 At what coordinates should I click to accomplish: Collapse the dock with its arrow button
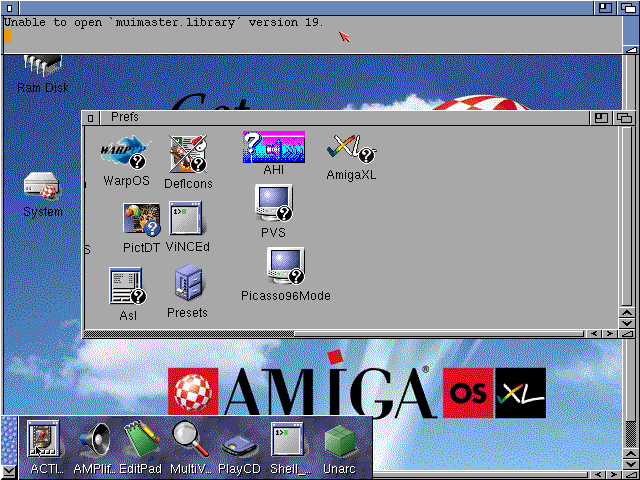8,472
